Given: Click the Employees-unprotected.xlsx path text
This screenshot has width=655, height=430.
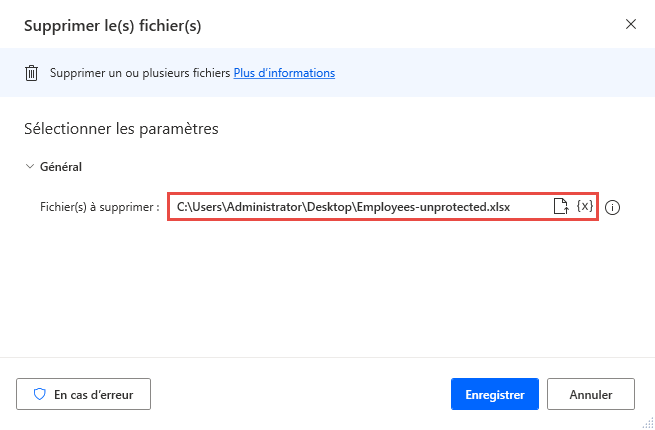Looking at the screenshot, I should click(x=343, y=207).
